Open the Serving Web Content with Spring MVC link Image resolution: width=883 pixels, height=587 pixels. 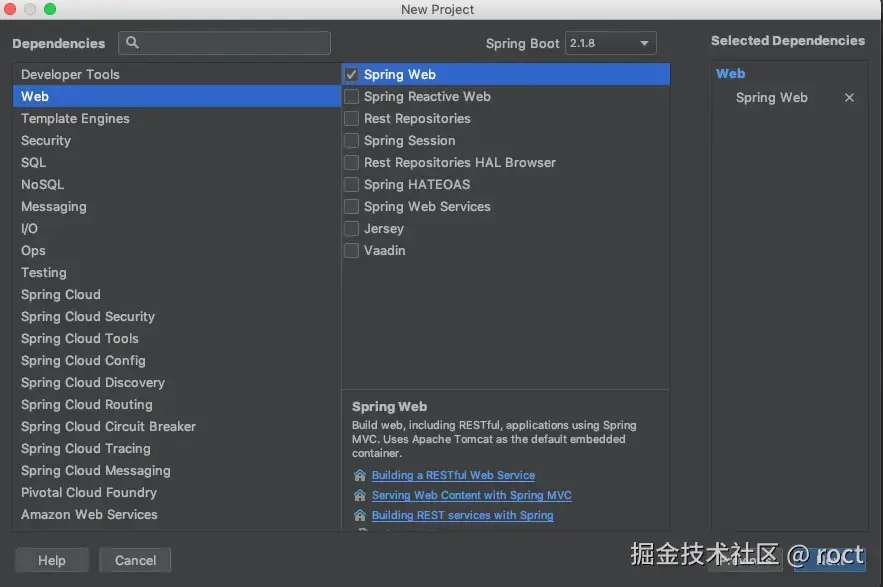click(x=471, y=495)
